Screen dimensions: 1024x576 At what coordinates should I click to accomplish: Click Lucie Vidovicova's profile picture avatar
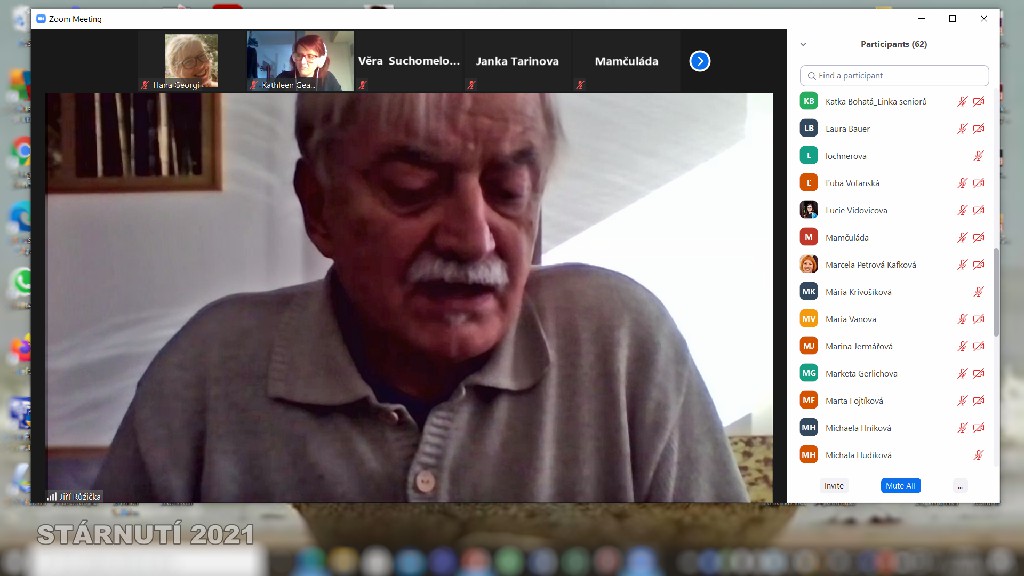pyautogui.click(x=809, y=210)
